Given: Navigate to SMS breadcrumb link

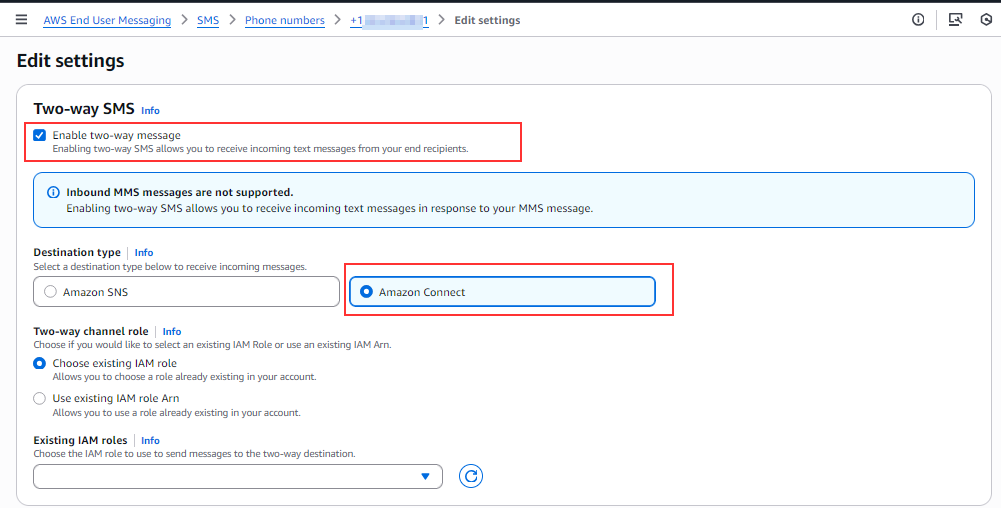Looking at the screenshot, I should pyautogui.click(x=208, y=20).
